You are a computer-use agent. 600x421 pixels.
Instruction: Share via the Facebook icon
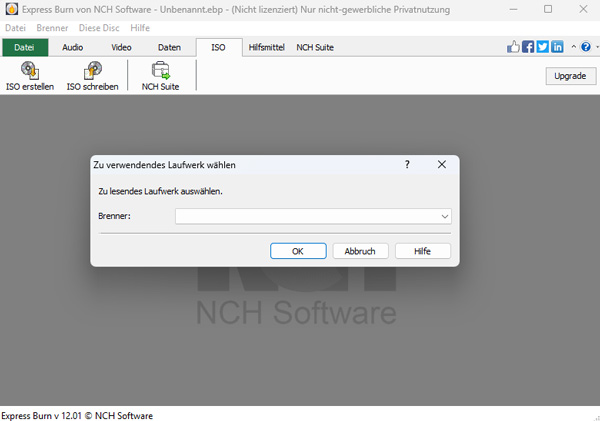click(x=528, y=47)
